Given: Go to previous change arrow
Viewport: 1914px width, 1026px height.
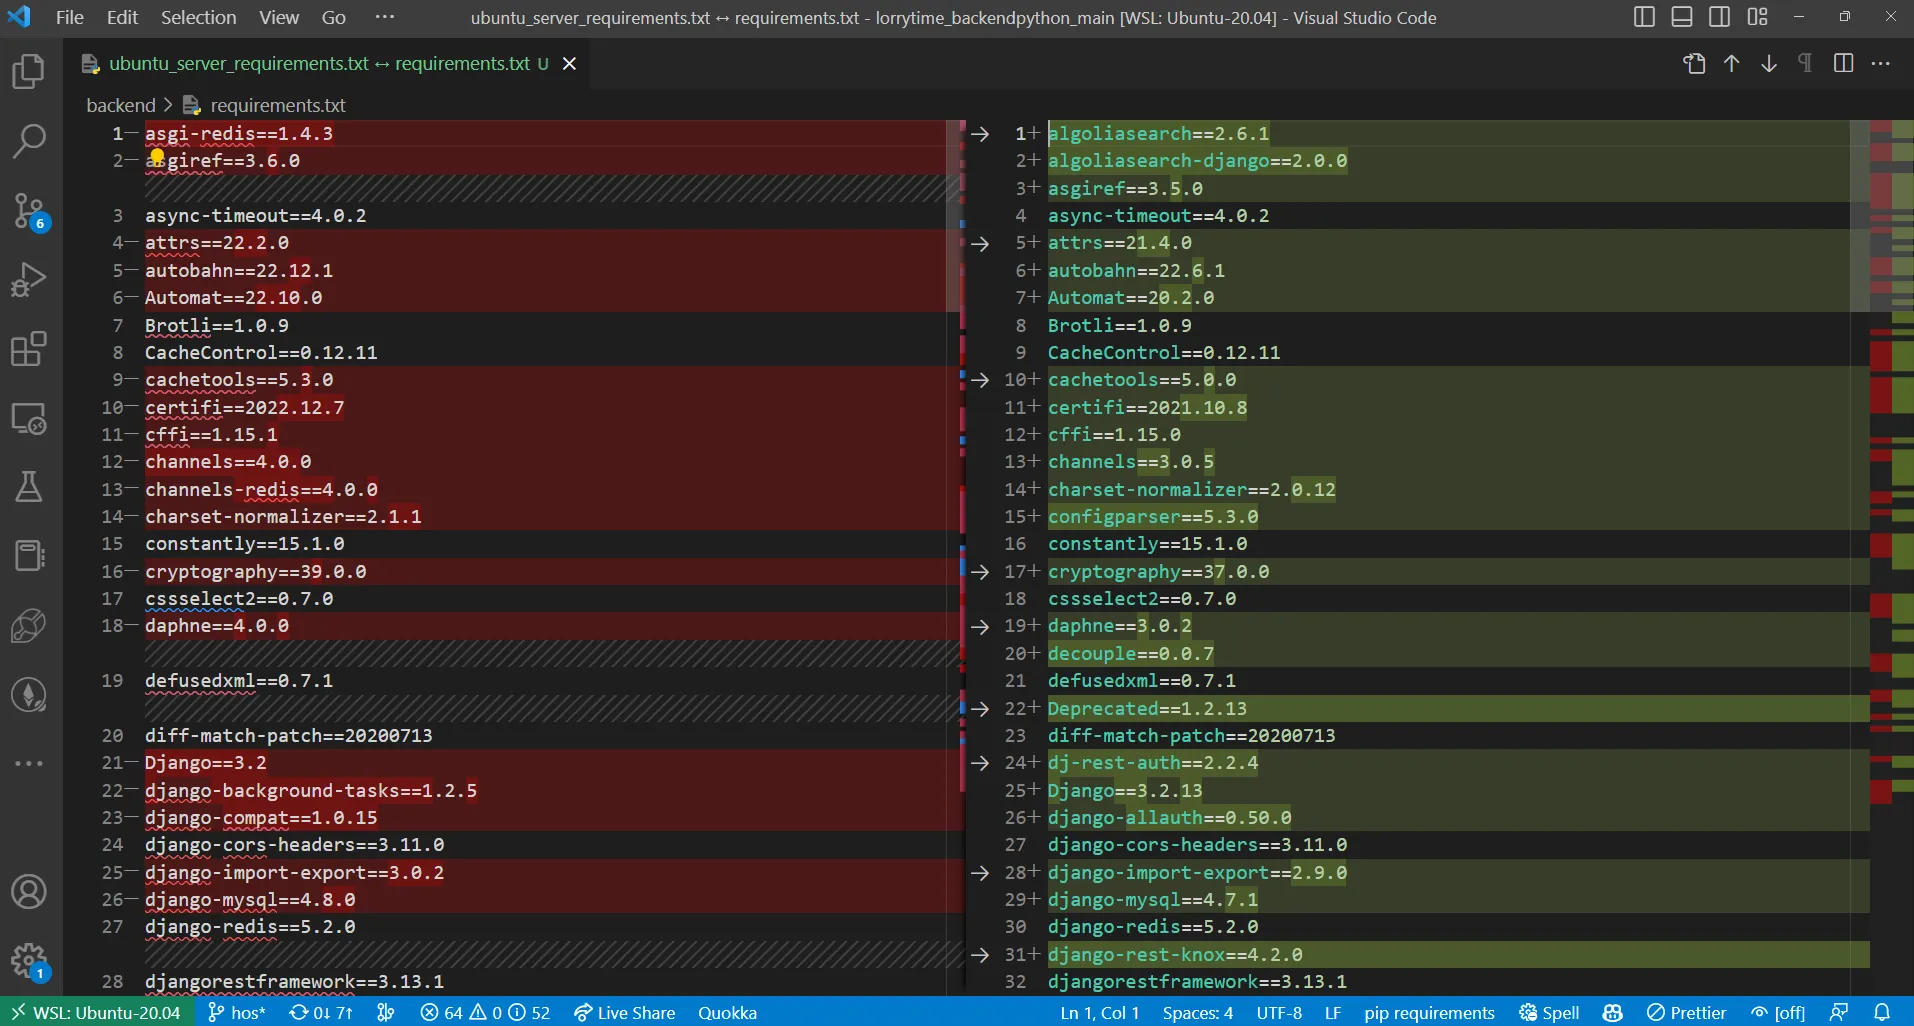Looking at the screenshot, I should 1732,64.
